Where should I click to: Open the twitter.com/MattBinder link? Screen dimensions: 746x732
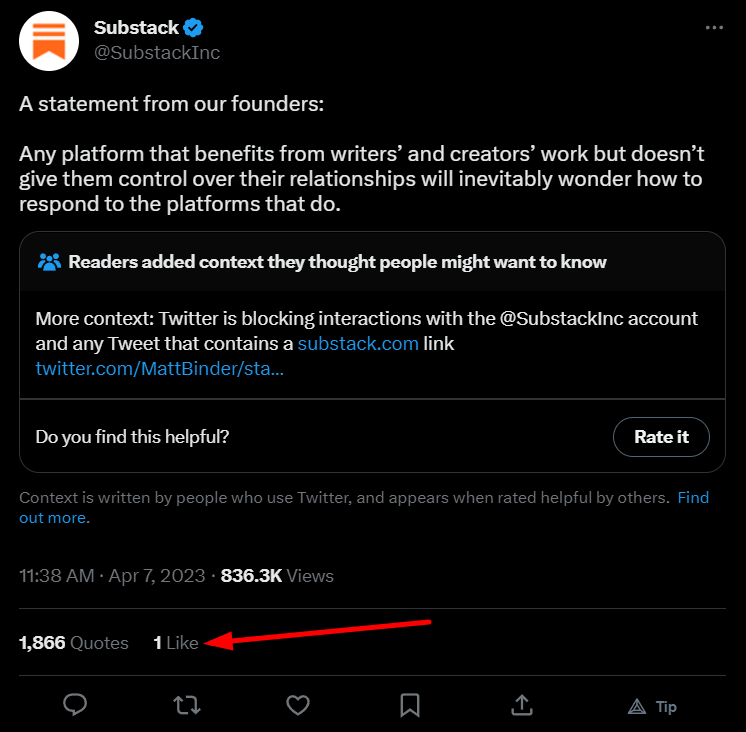160,369
